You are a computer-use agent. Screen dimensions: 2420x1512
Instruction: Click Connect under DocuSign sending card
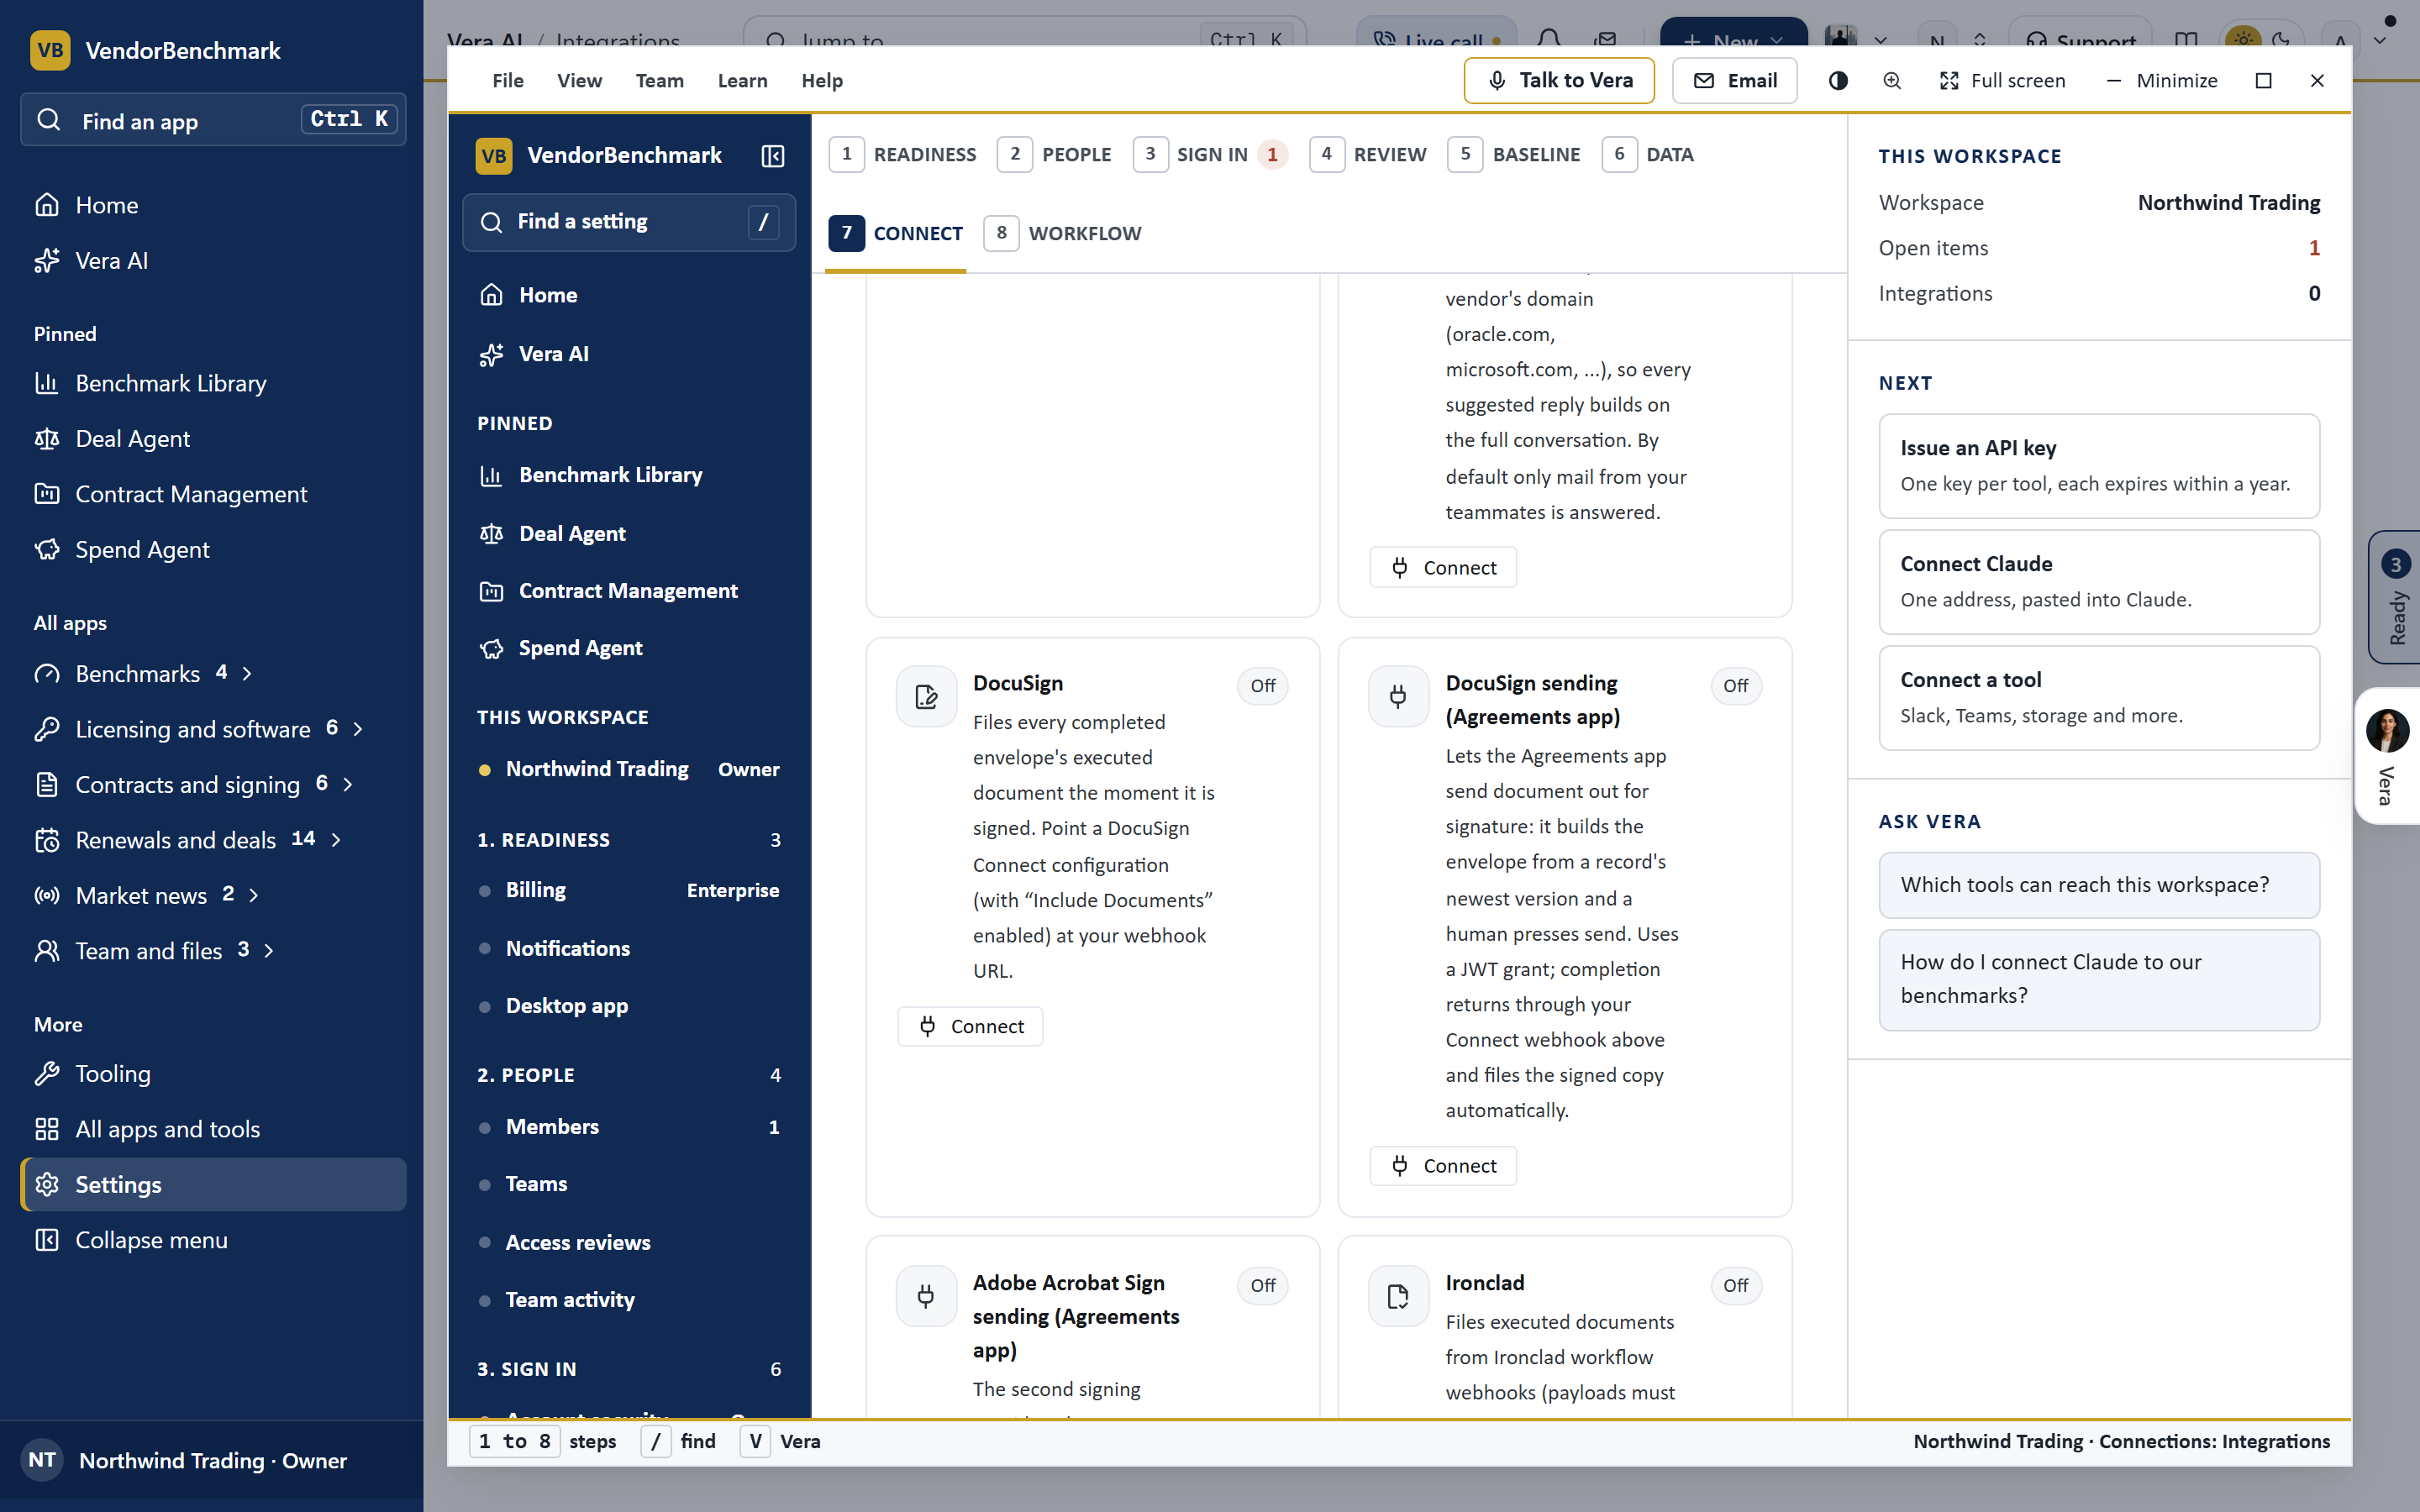tap(1443, 1166)
